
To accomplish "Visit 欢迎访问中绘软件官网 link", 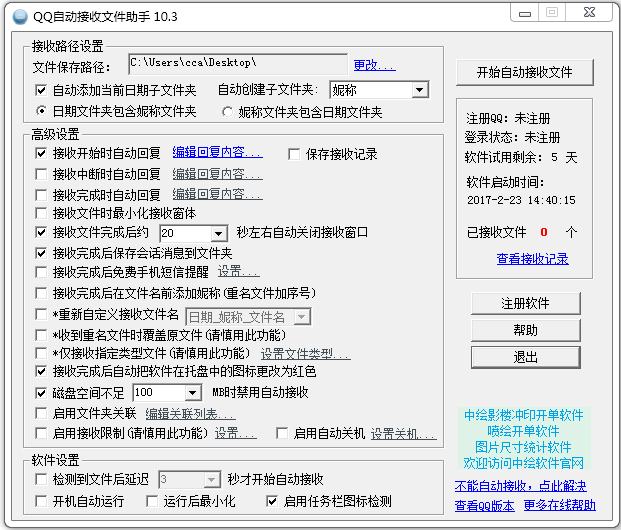I will [x=524, y=463].
